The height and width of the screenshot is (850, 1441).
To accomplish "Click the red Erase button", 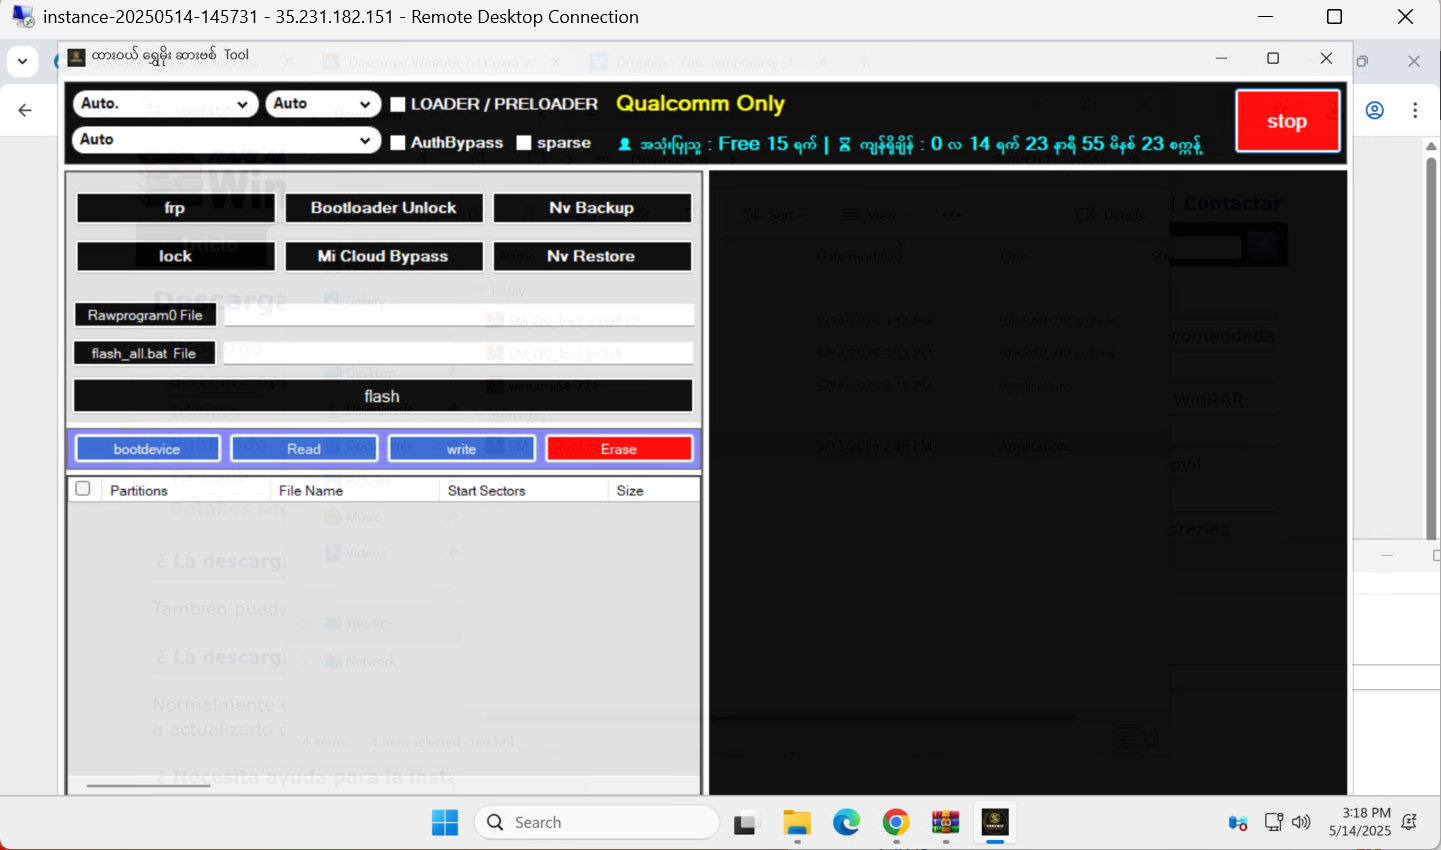I will tap(619, 449).
